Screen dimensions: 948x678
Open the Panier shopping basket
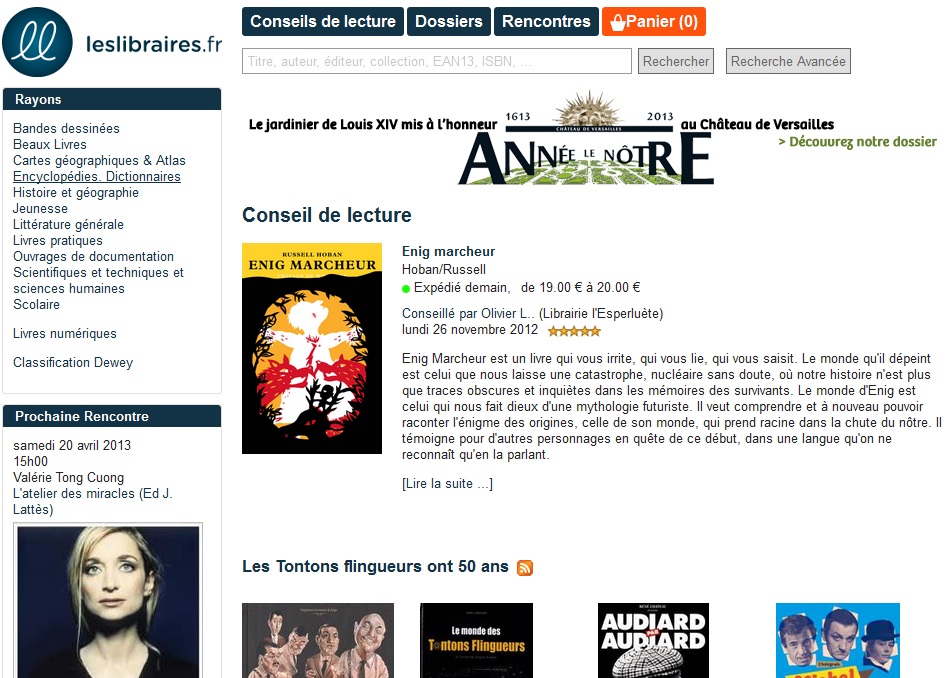pyautogui.click(x=654, y=22)
